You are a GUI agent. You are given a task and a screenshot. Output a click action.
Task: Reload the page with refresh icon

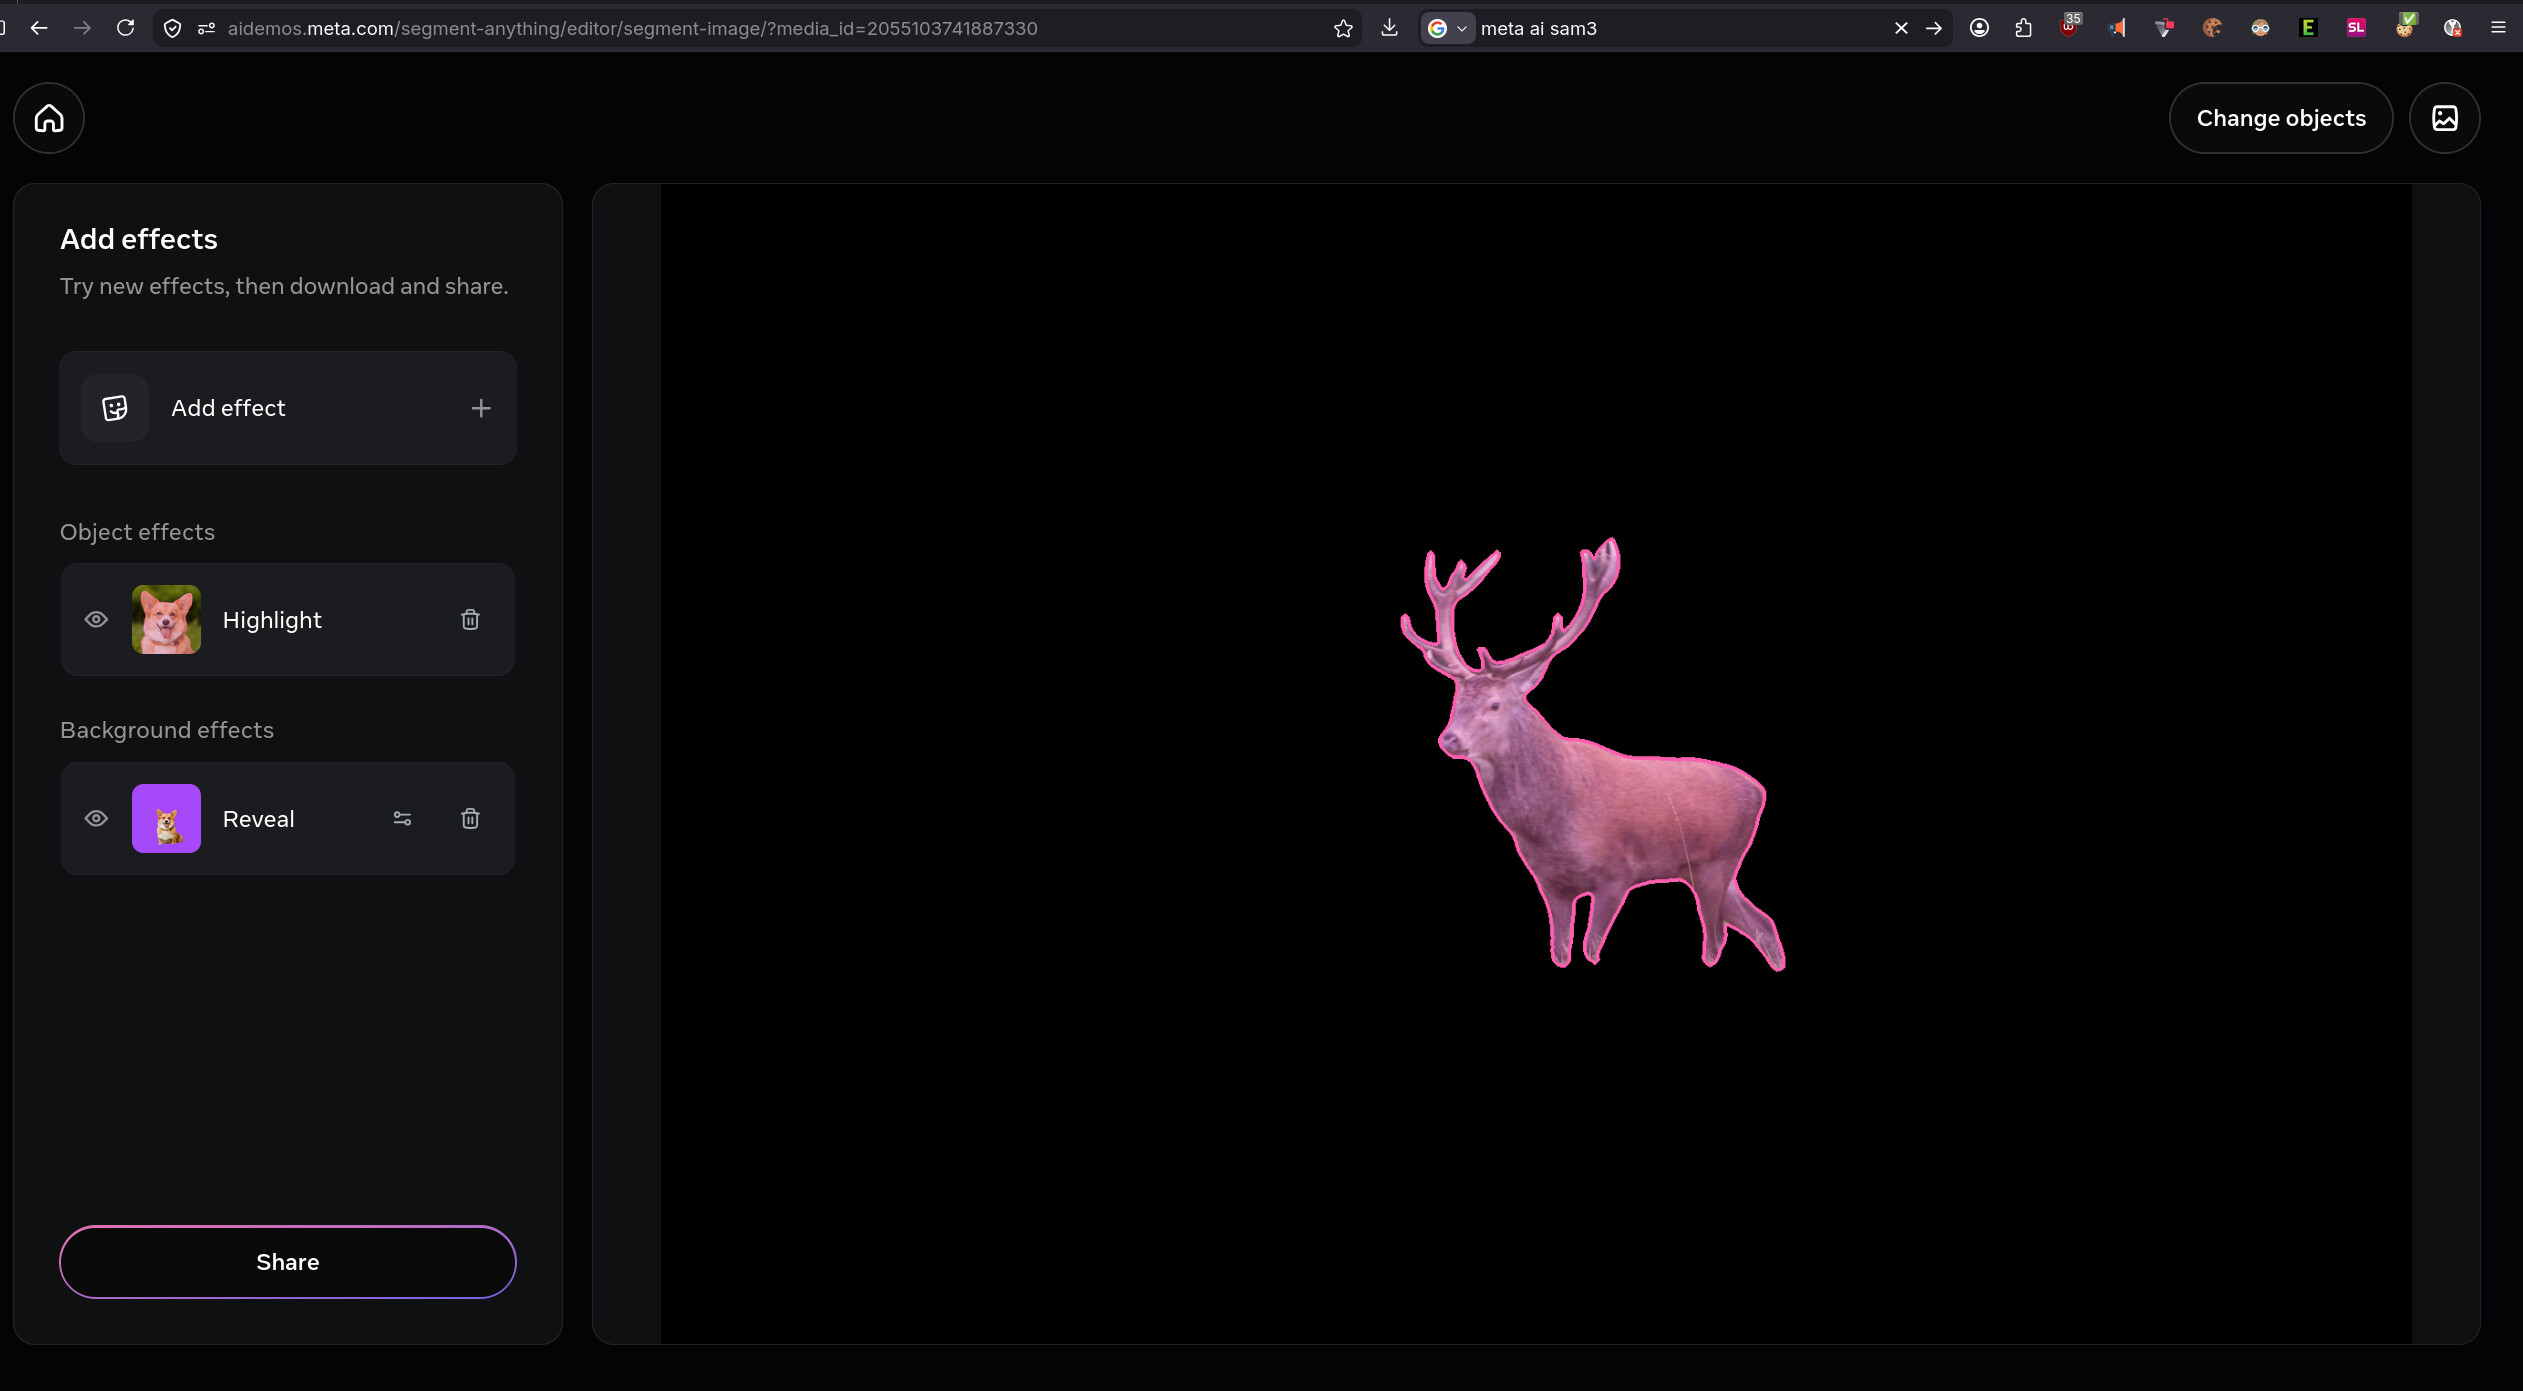pos(125,28)
